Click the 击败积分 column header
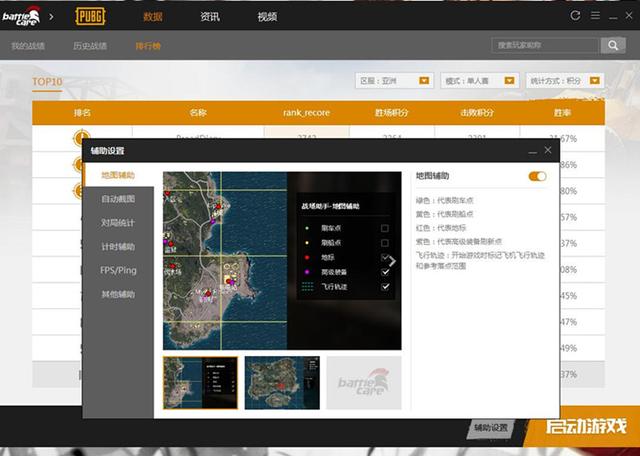 point(477,113)
